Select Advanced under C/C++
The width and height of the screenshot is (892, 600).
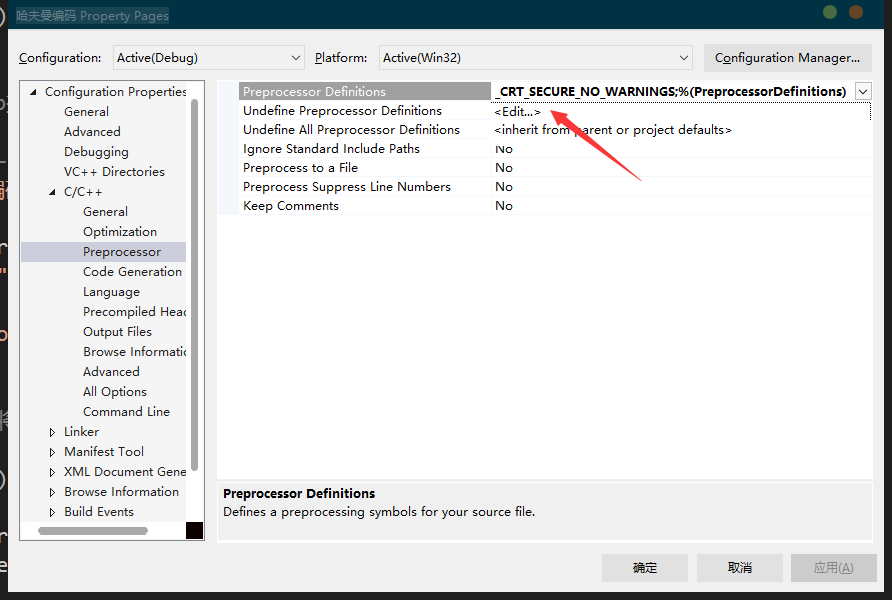pyautogui.click(x=111, y=371)
